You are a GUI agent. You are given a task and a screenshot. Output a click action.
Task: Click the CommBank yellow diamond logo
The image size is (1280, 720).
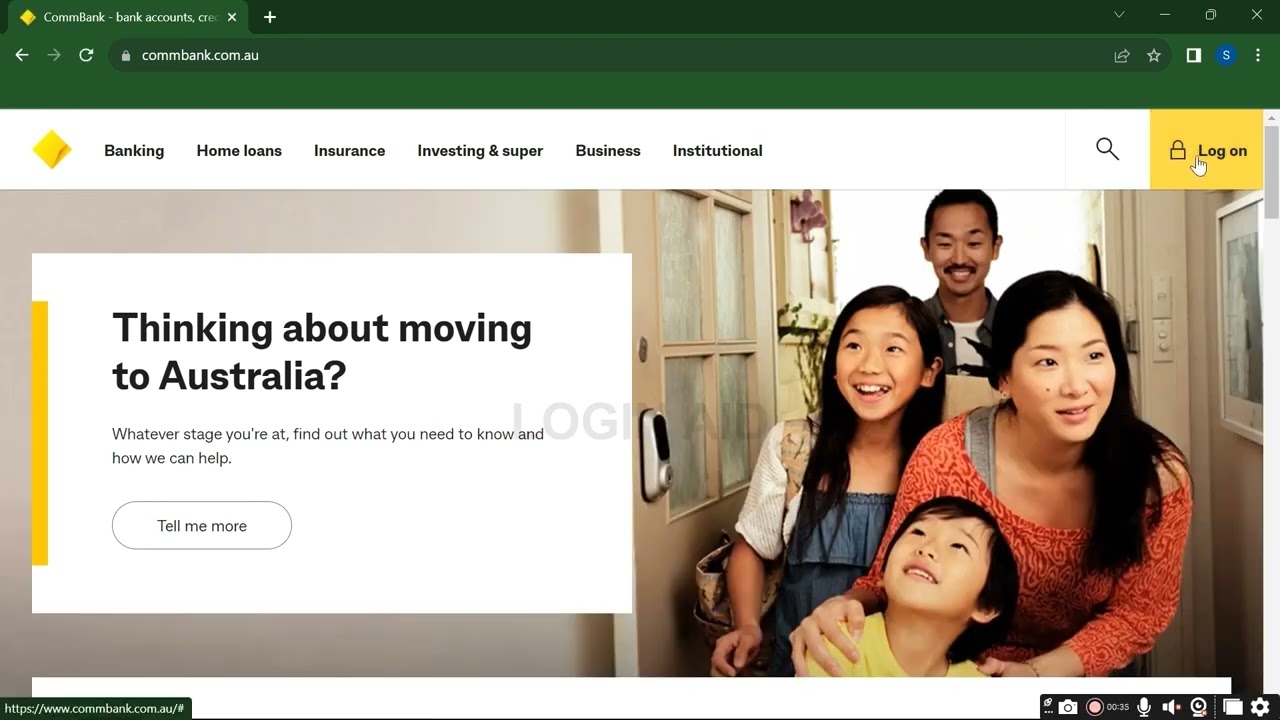click(52, 150)
